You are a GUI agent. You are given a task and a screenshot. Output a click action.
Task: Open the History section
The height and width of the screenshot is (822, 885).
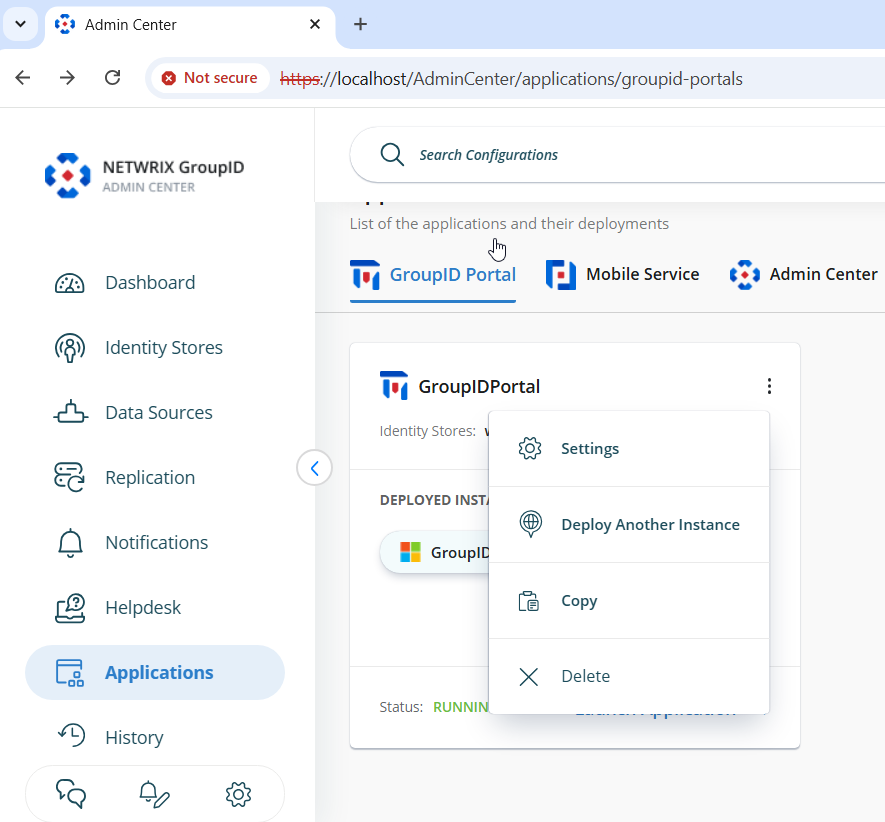133,737
